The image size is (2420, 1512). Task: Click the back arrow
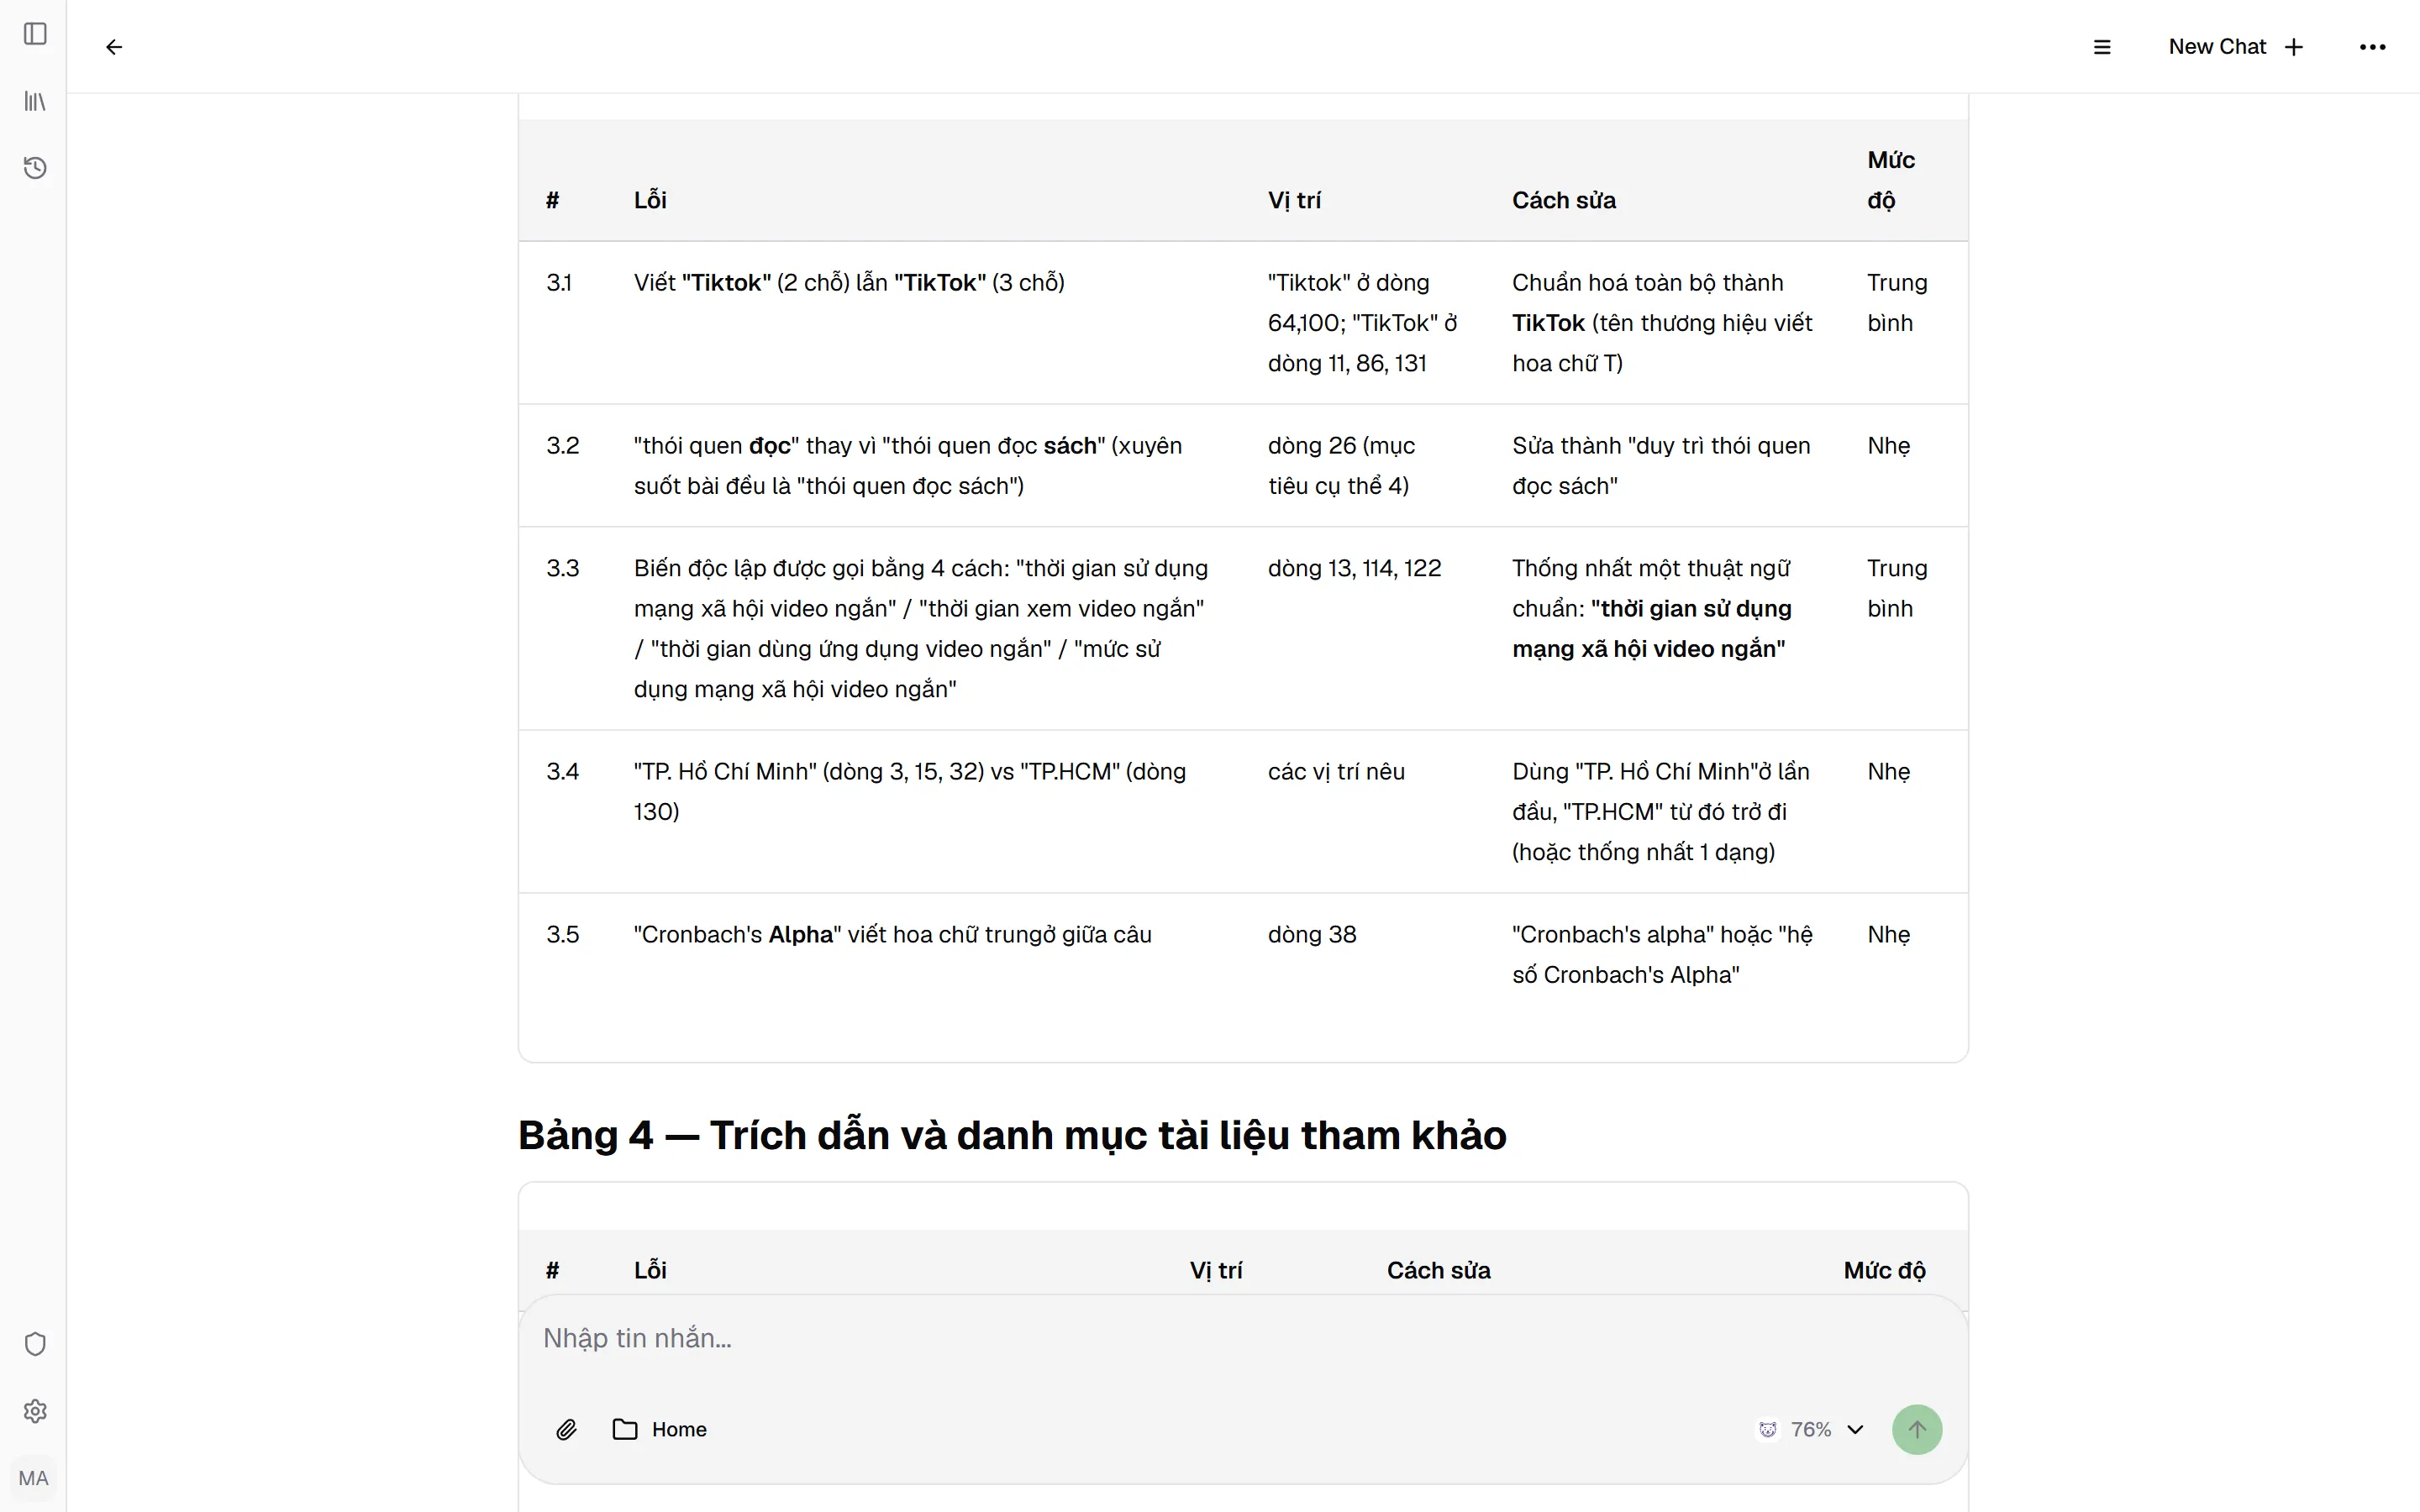point(114,47)
